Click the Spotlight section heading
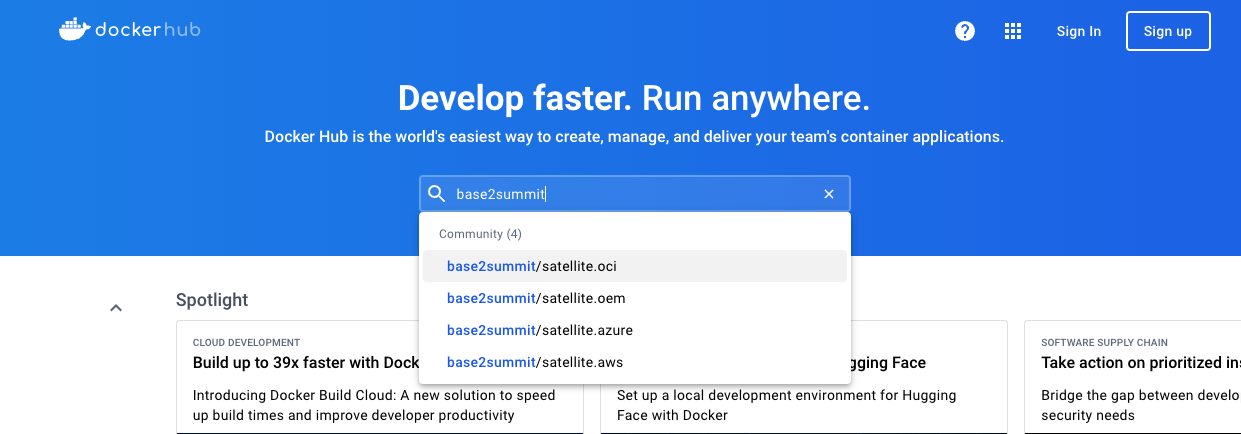 [212, 300]
